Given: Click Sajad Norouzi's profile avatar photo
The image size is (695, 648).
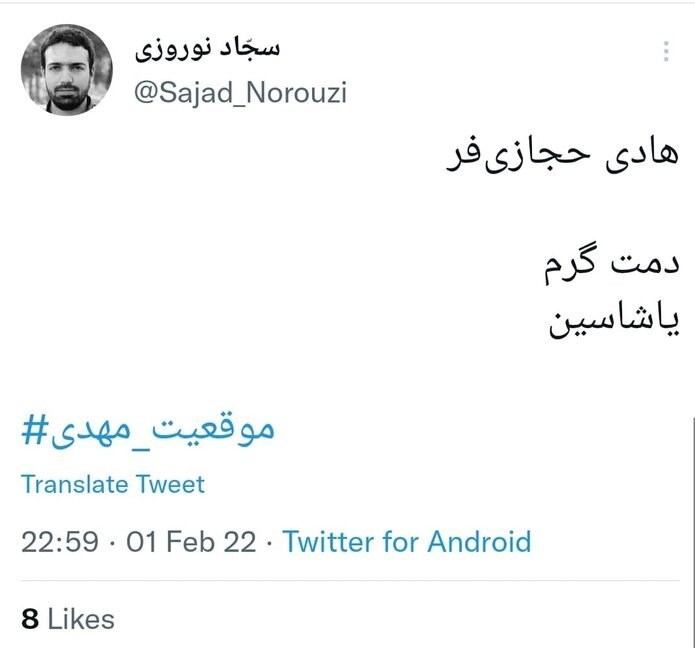Looking at the screenshot, I should [x=67, y=70].
